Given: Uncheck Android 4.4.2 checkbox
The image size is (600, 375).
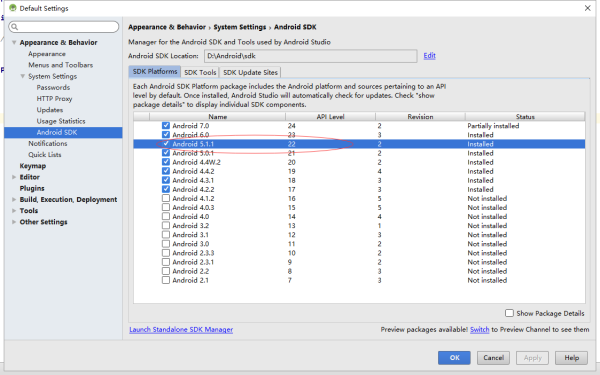Looking at the screenshot, I should tap(166, 171).
